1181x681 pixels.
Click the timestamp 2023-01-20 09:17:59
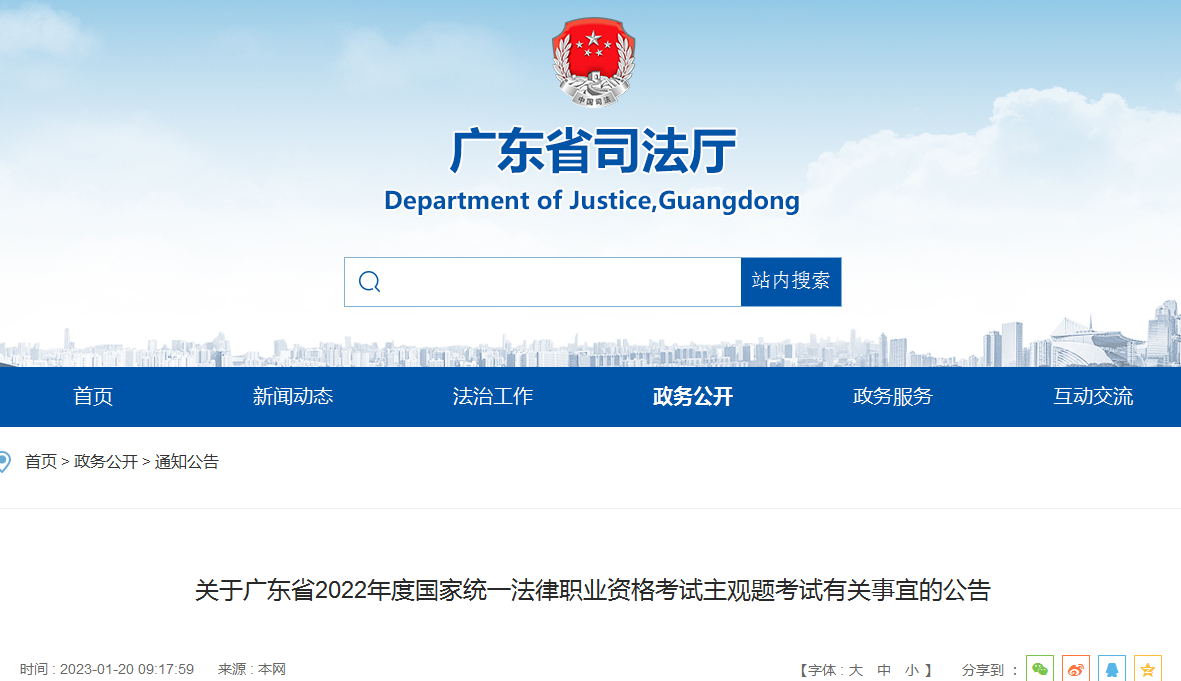(127, 670)
